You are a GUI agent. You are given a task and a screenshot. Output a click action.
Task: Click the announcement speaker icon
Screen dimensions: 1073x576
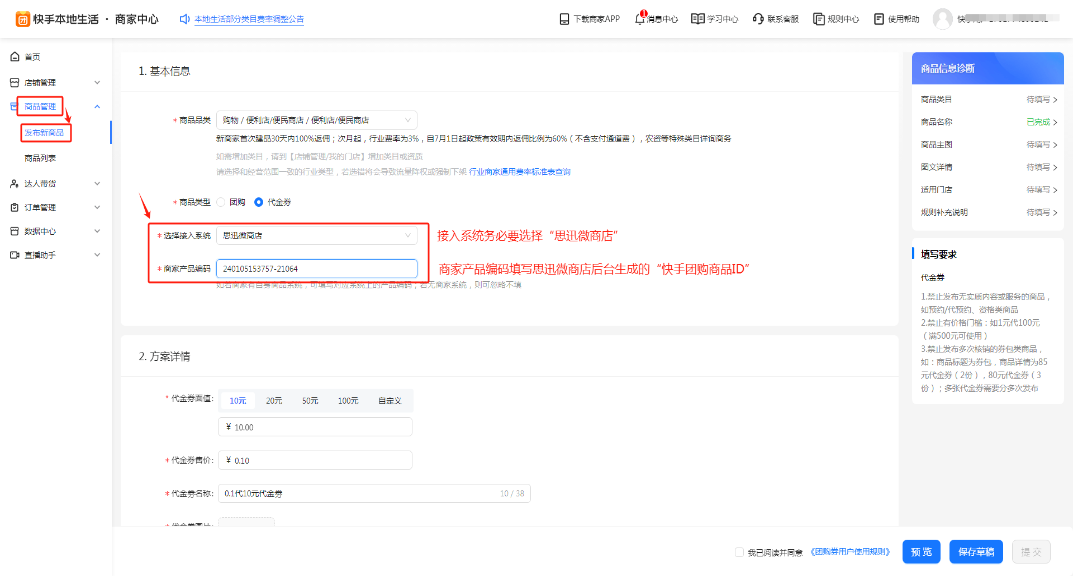184,19
